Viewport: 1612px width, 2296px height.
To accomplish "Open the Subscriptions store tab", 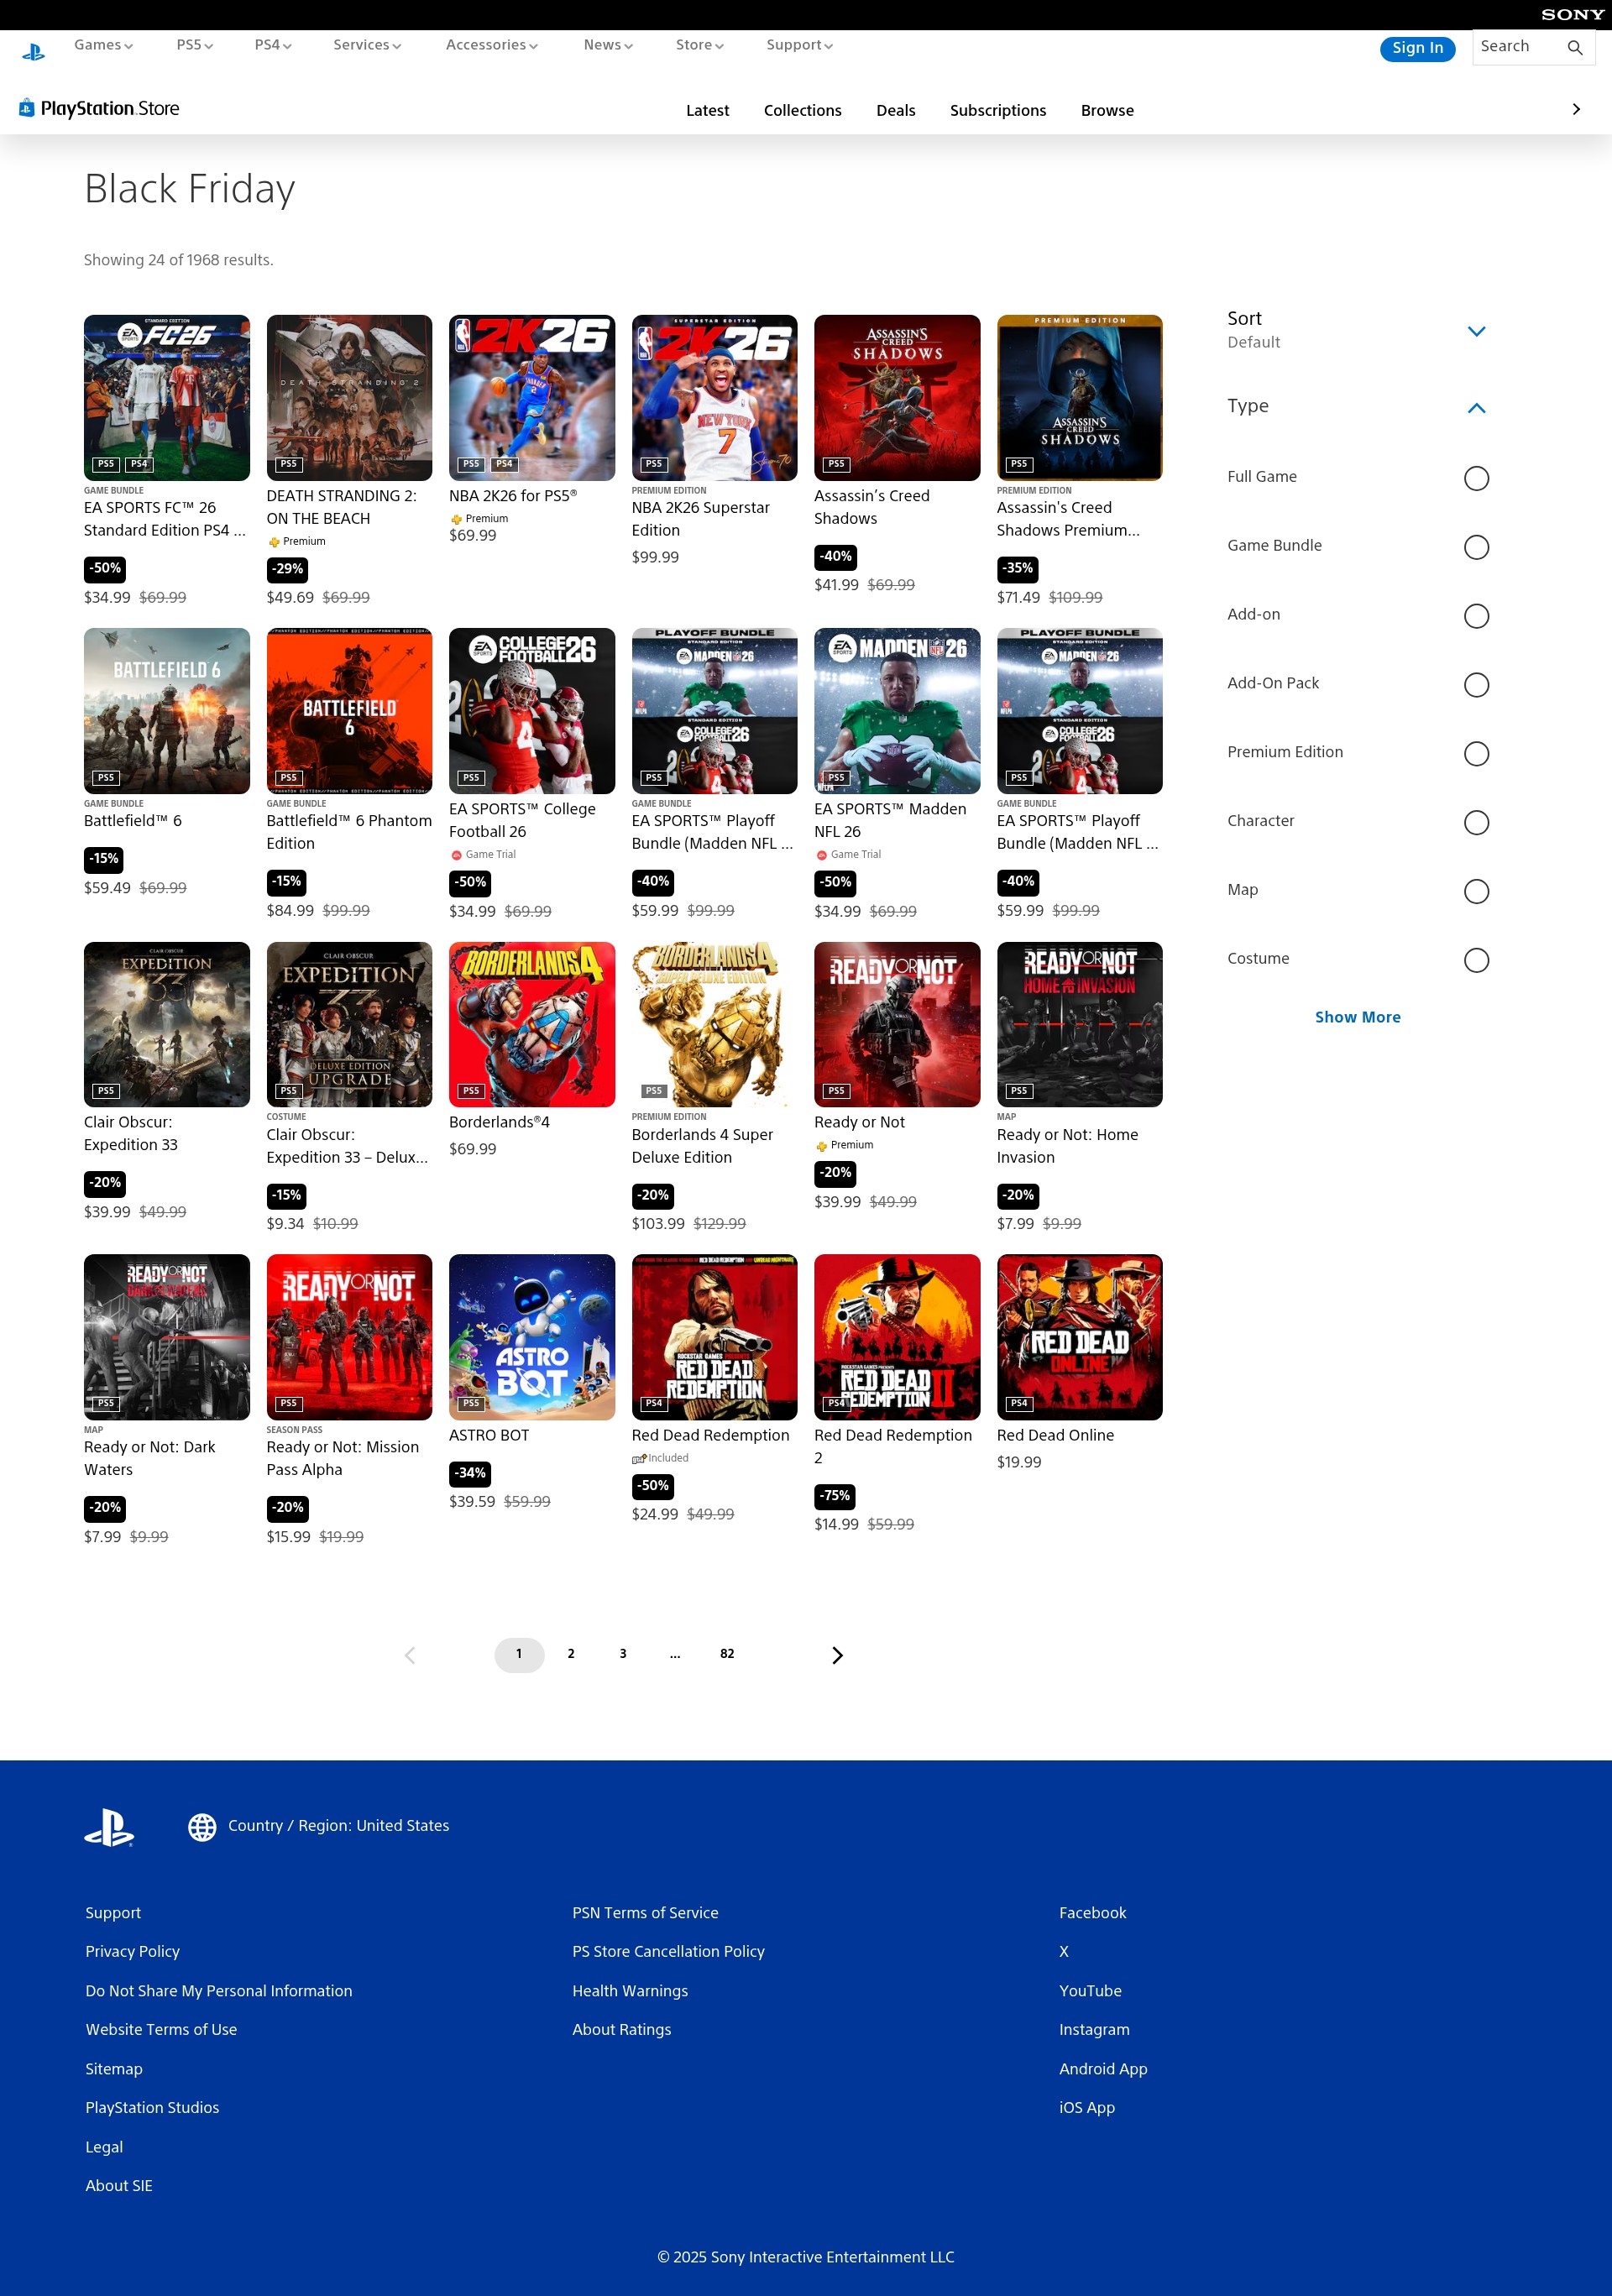I will (997, 111).
